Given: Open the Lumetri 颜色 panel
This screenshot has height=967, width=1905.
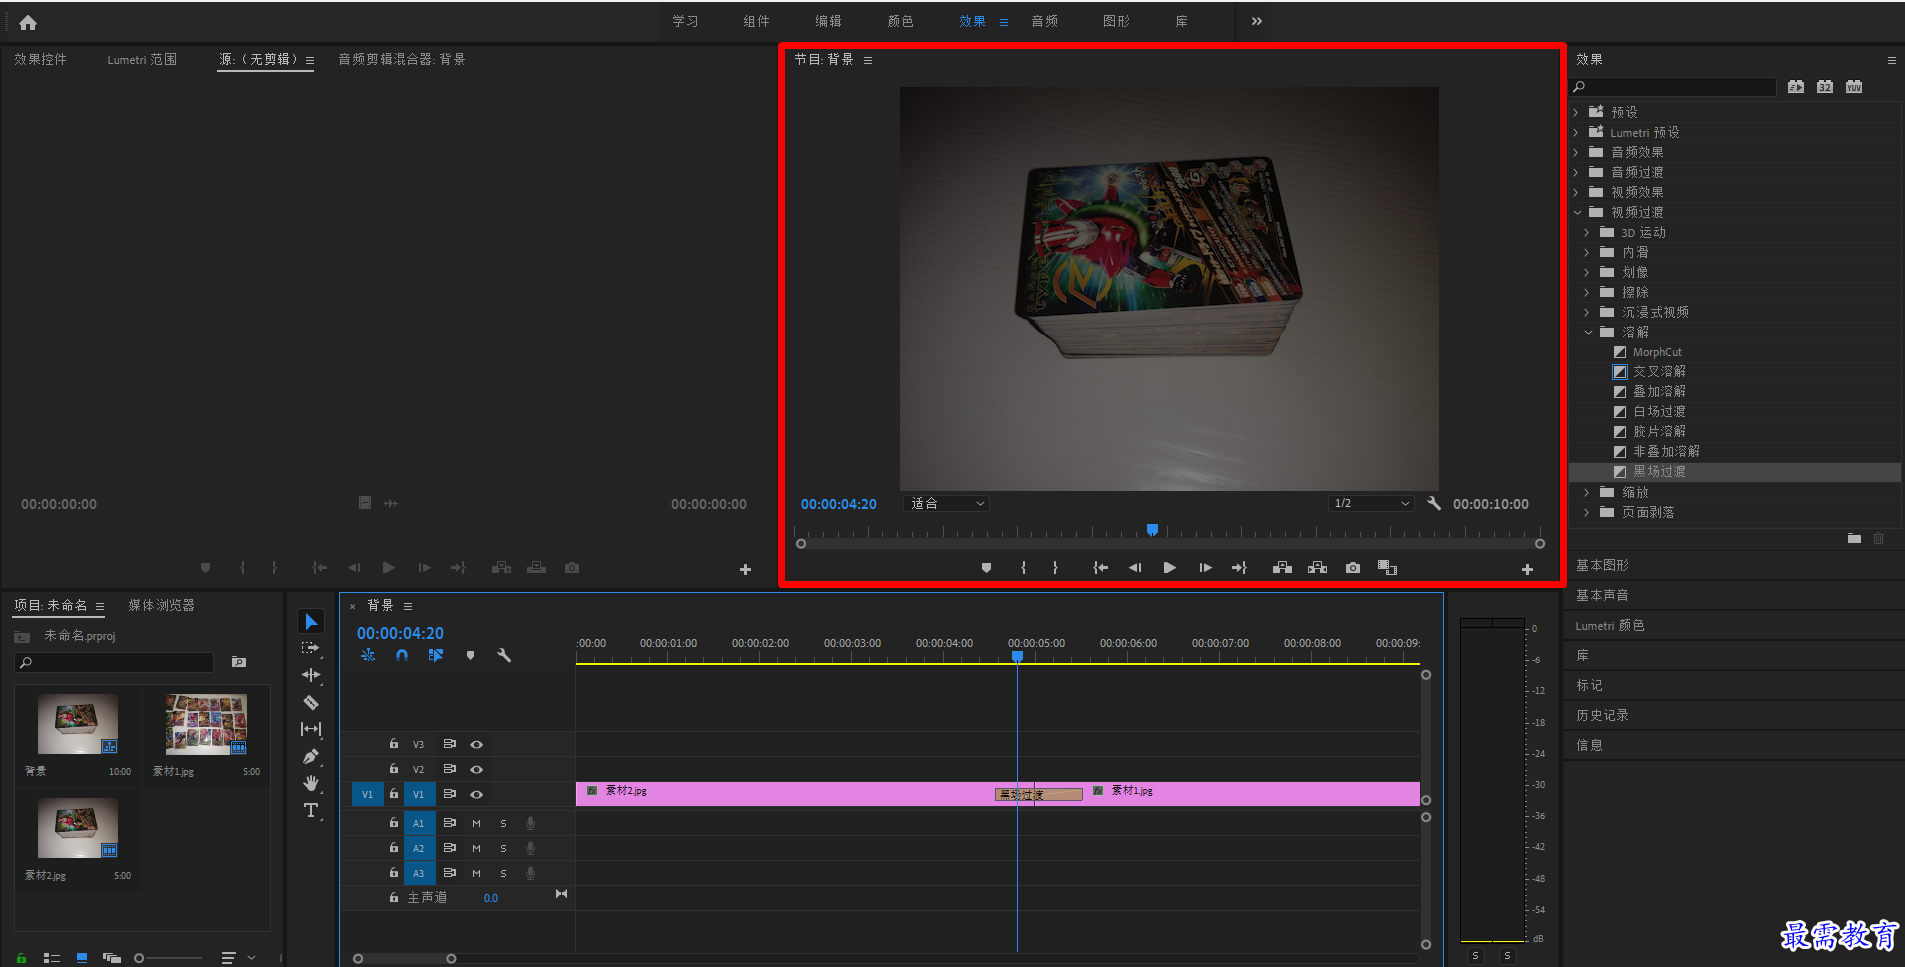Looking at the screenshot, I should point(1610,626).
